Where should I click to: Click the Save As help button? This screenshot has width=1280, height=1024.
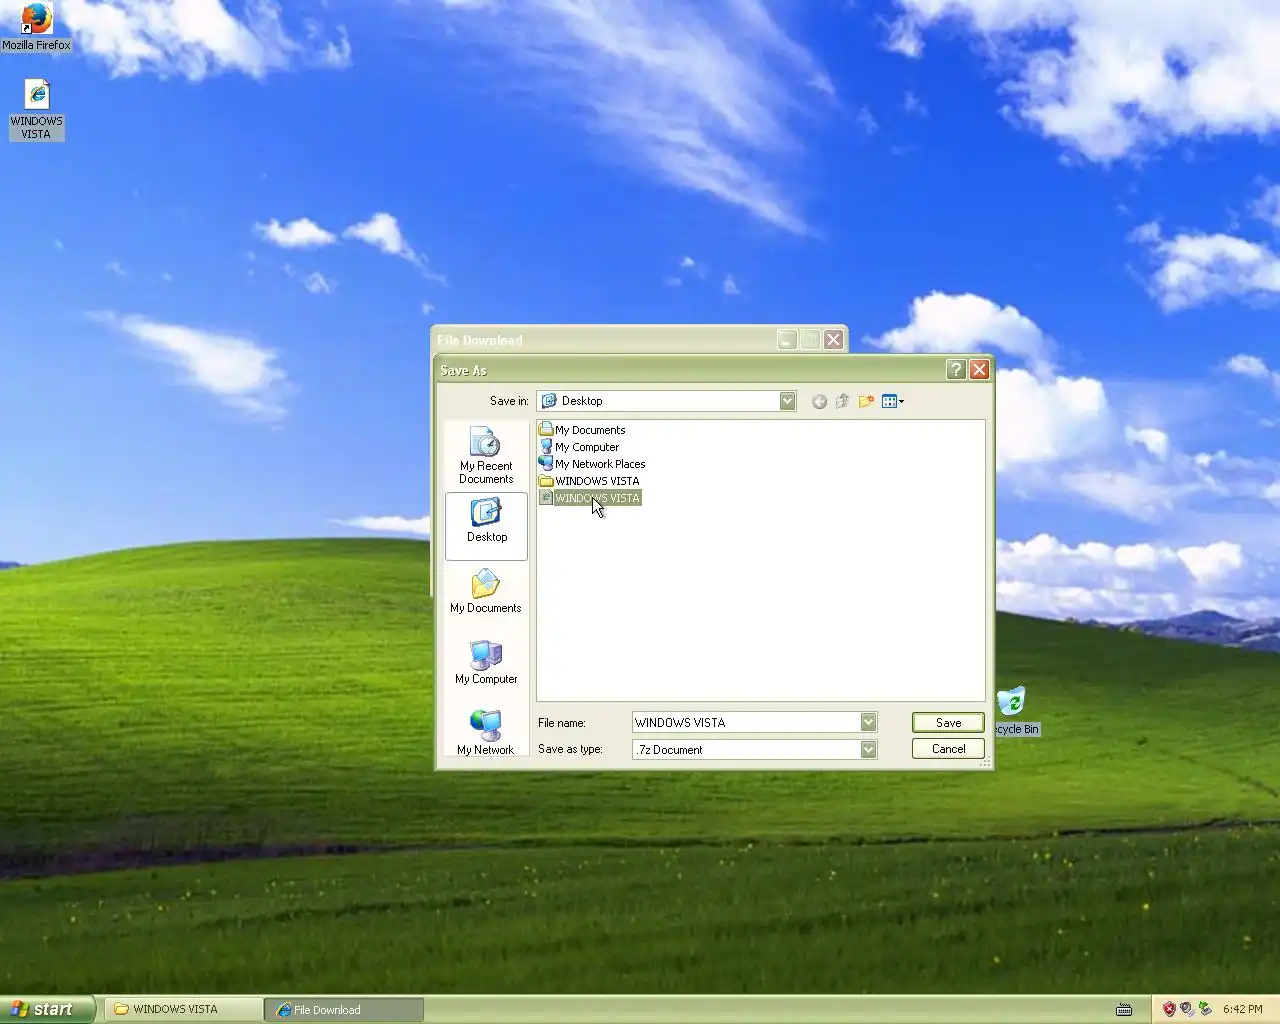pos(956,370)
